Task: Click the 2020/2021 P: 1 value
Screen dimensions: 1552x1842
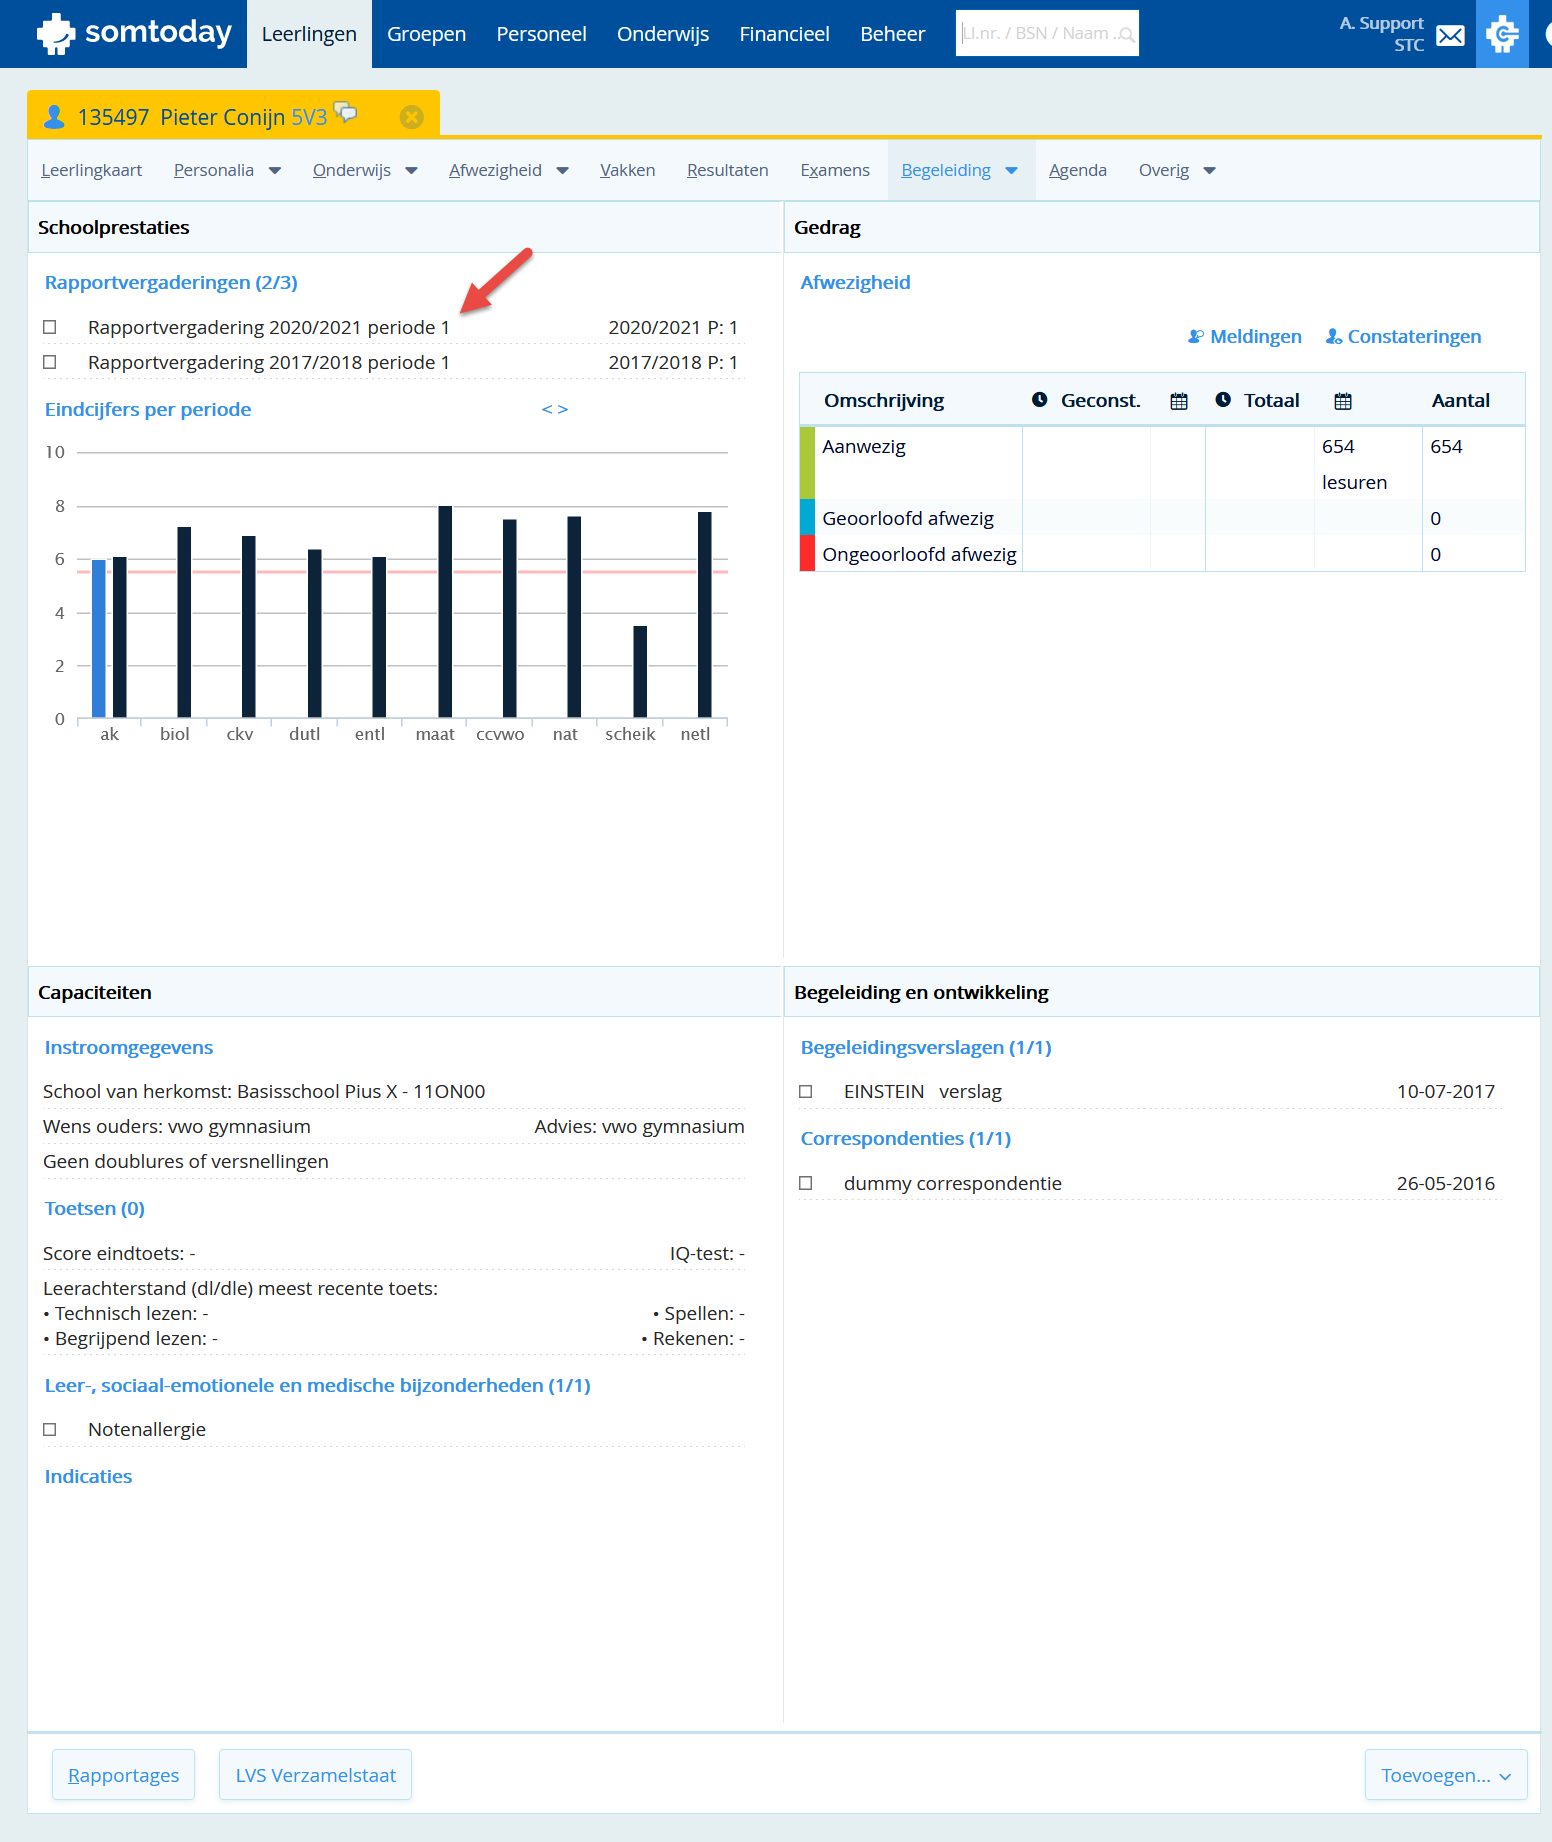Action: click(x=673, y=328)
